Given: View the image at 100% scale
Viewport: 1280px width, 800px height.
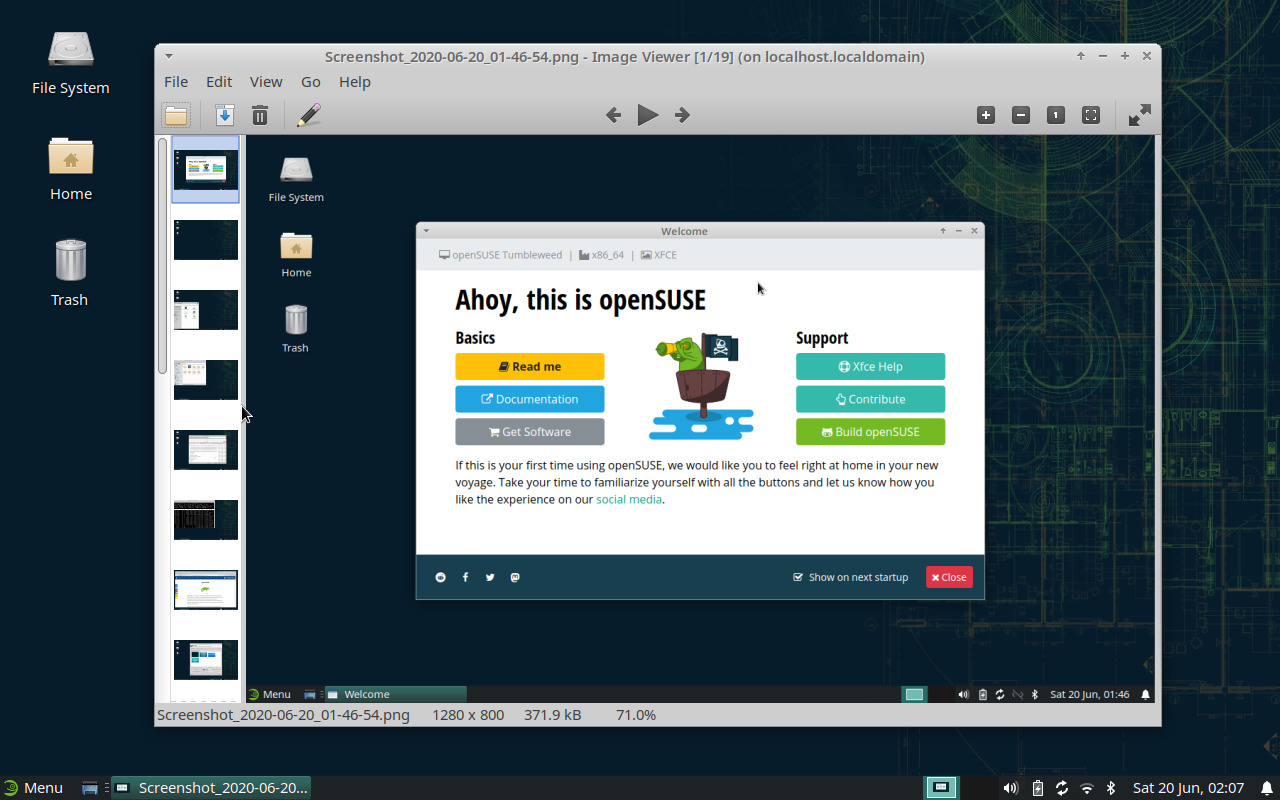Looking at the screenshot, I should click(x=1055, y=114).
